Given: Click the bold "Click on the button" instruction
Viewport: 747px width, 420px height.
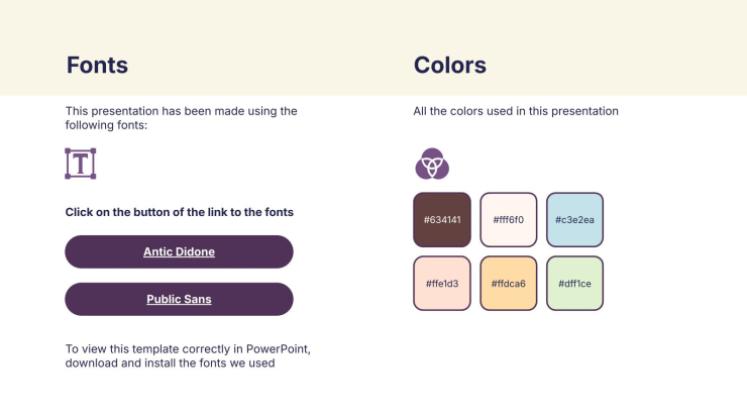Looking at the screenshot, I should pos(179,212).
